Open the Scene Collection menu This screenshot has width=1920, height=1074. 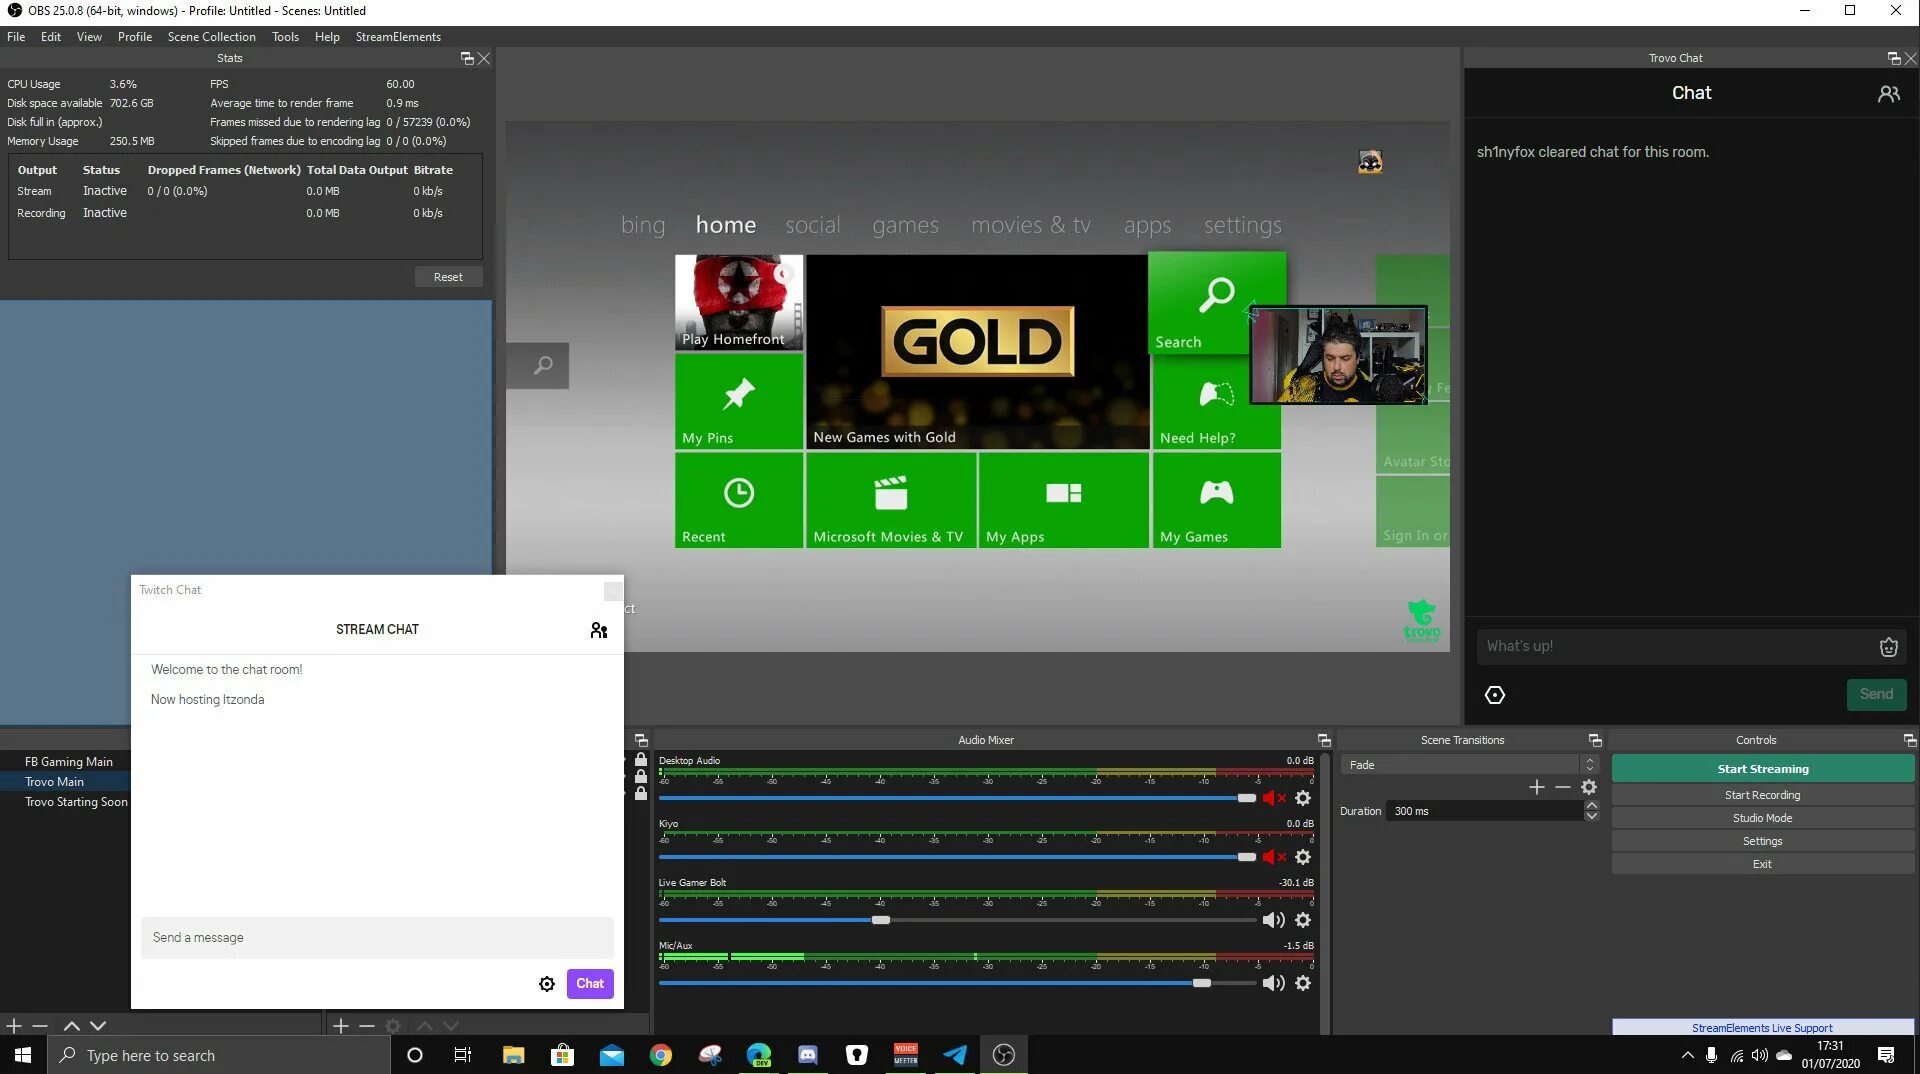211,37
